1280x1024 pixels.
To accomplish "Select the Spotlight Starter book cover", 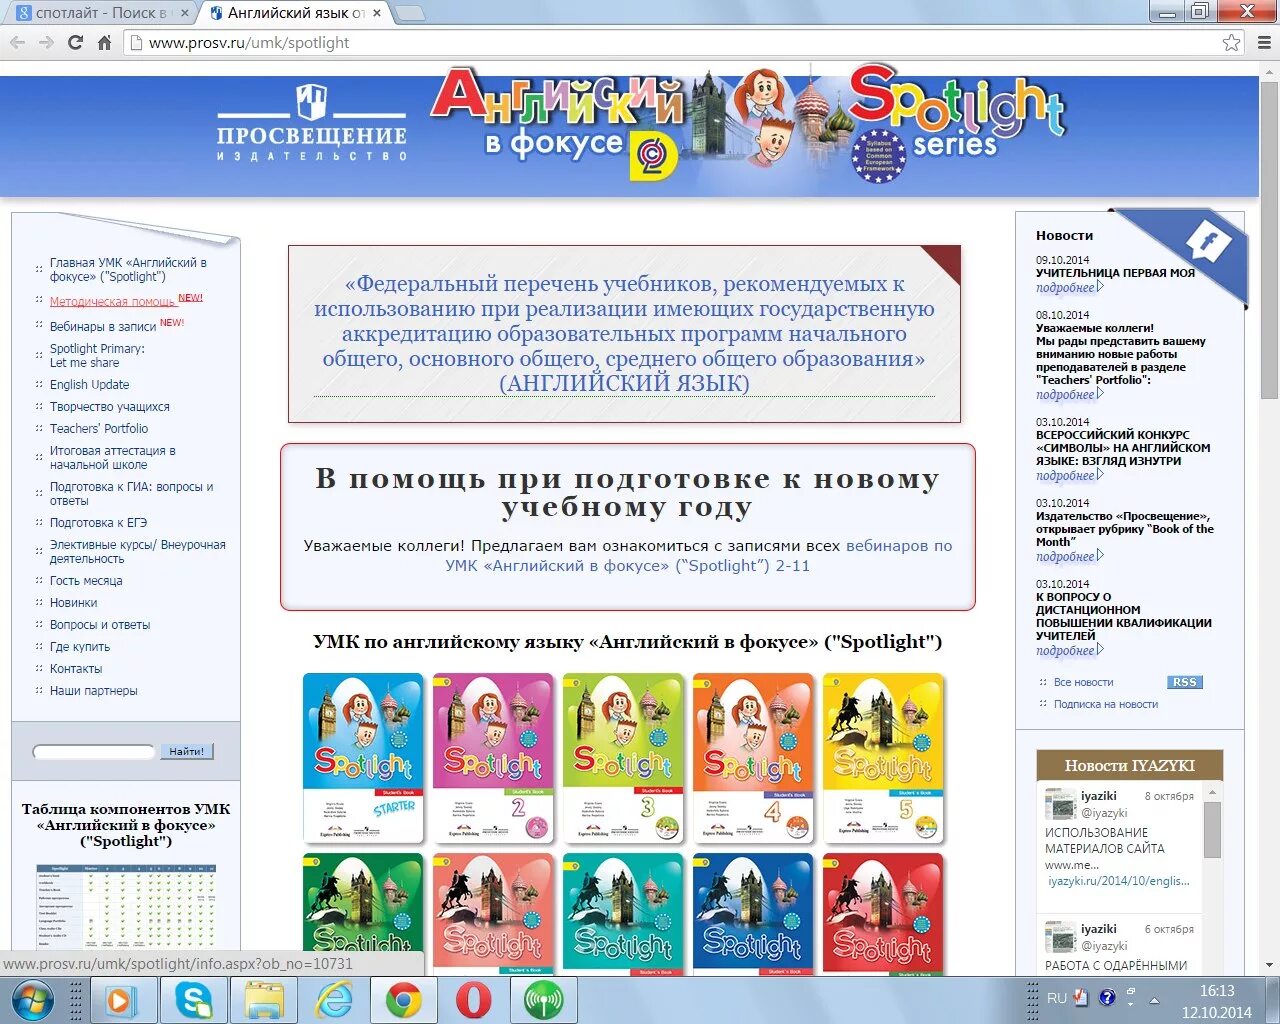I will click(363, 758).
